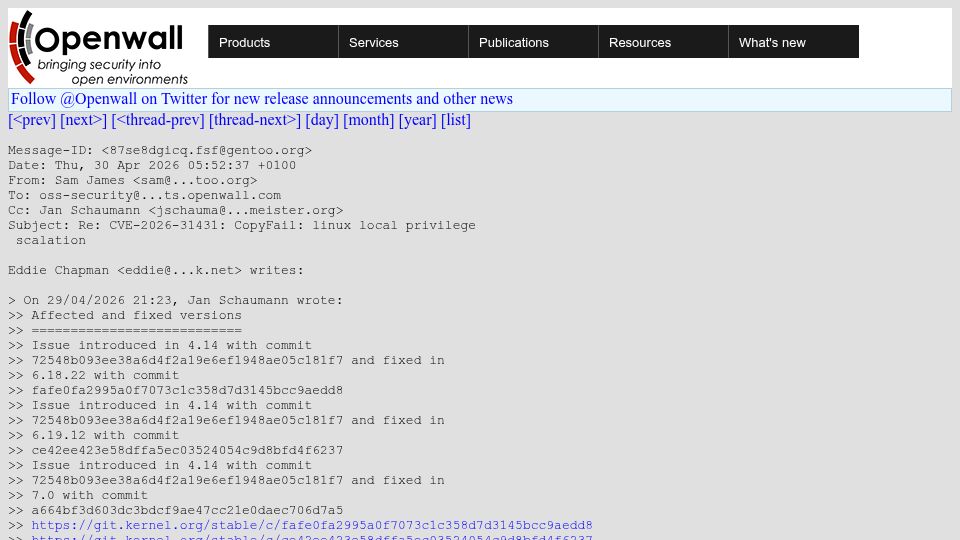
Task: Open the Products menu
Action: [273, 42]
